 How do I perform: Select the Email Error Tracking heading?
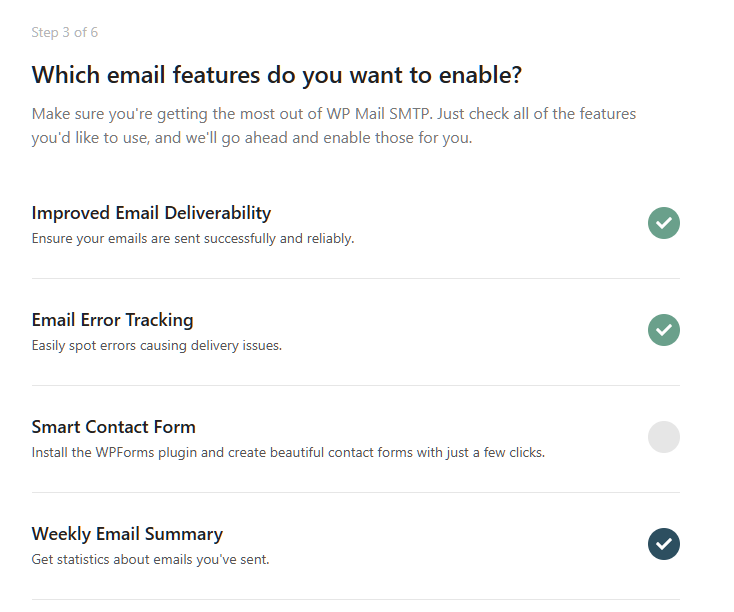pos(112,320)
